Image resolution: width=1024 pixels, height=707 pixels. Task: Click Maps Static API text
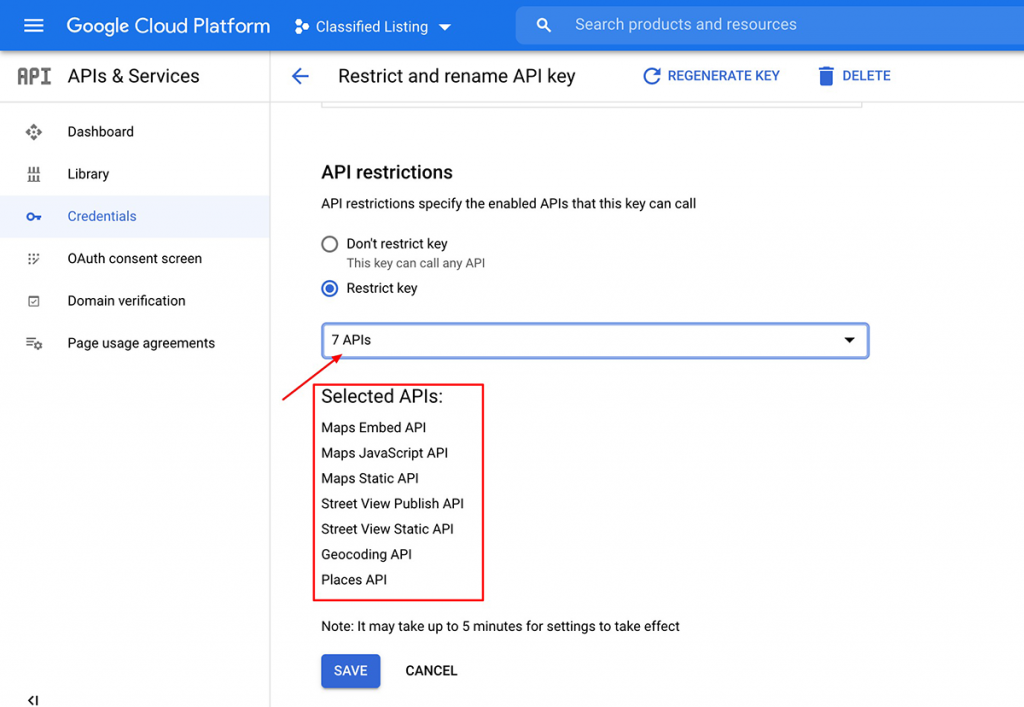click(x=370, y=479)
